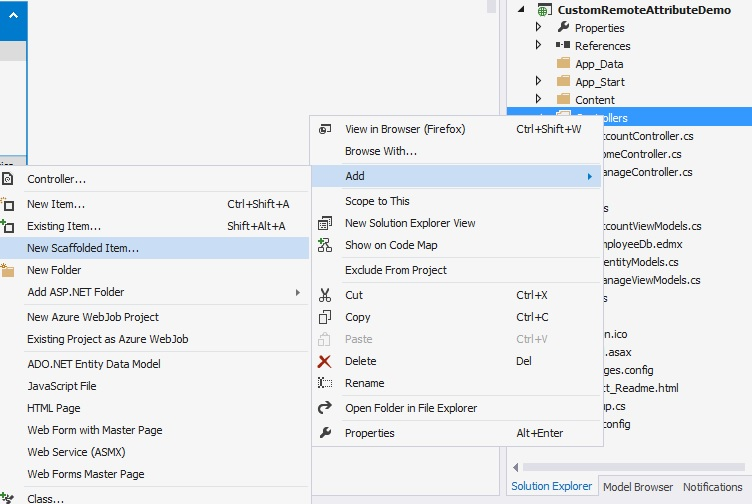
Task: Click the Cut scissors icon
Action: click(324, 295)
